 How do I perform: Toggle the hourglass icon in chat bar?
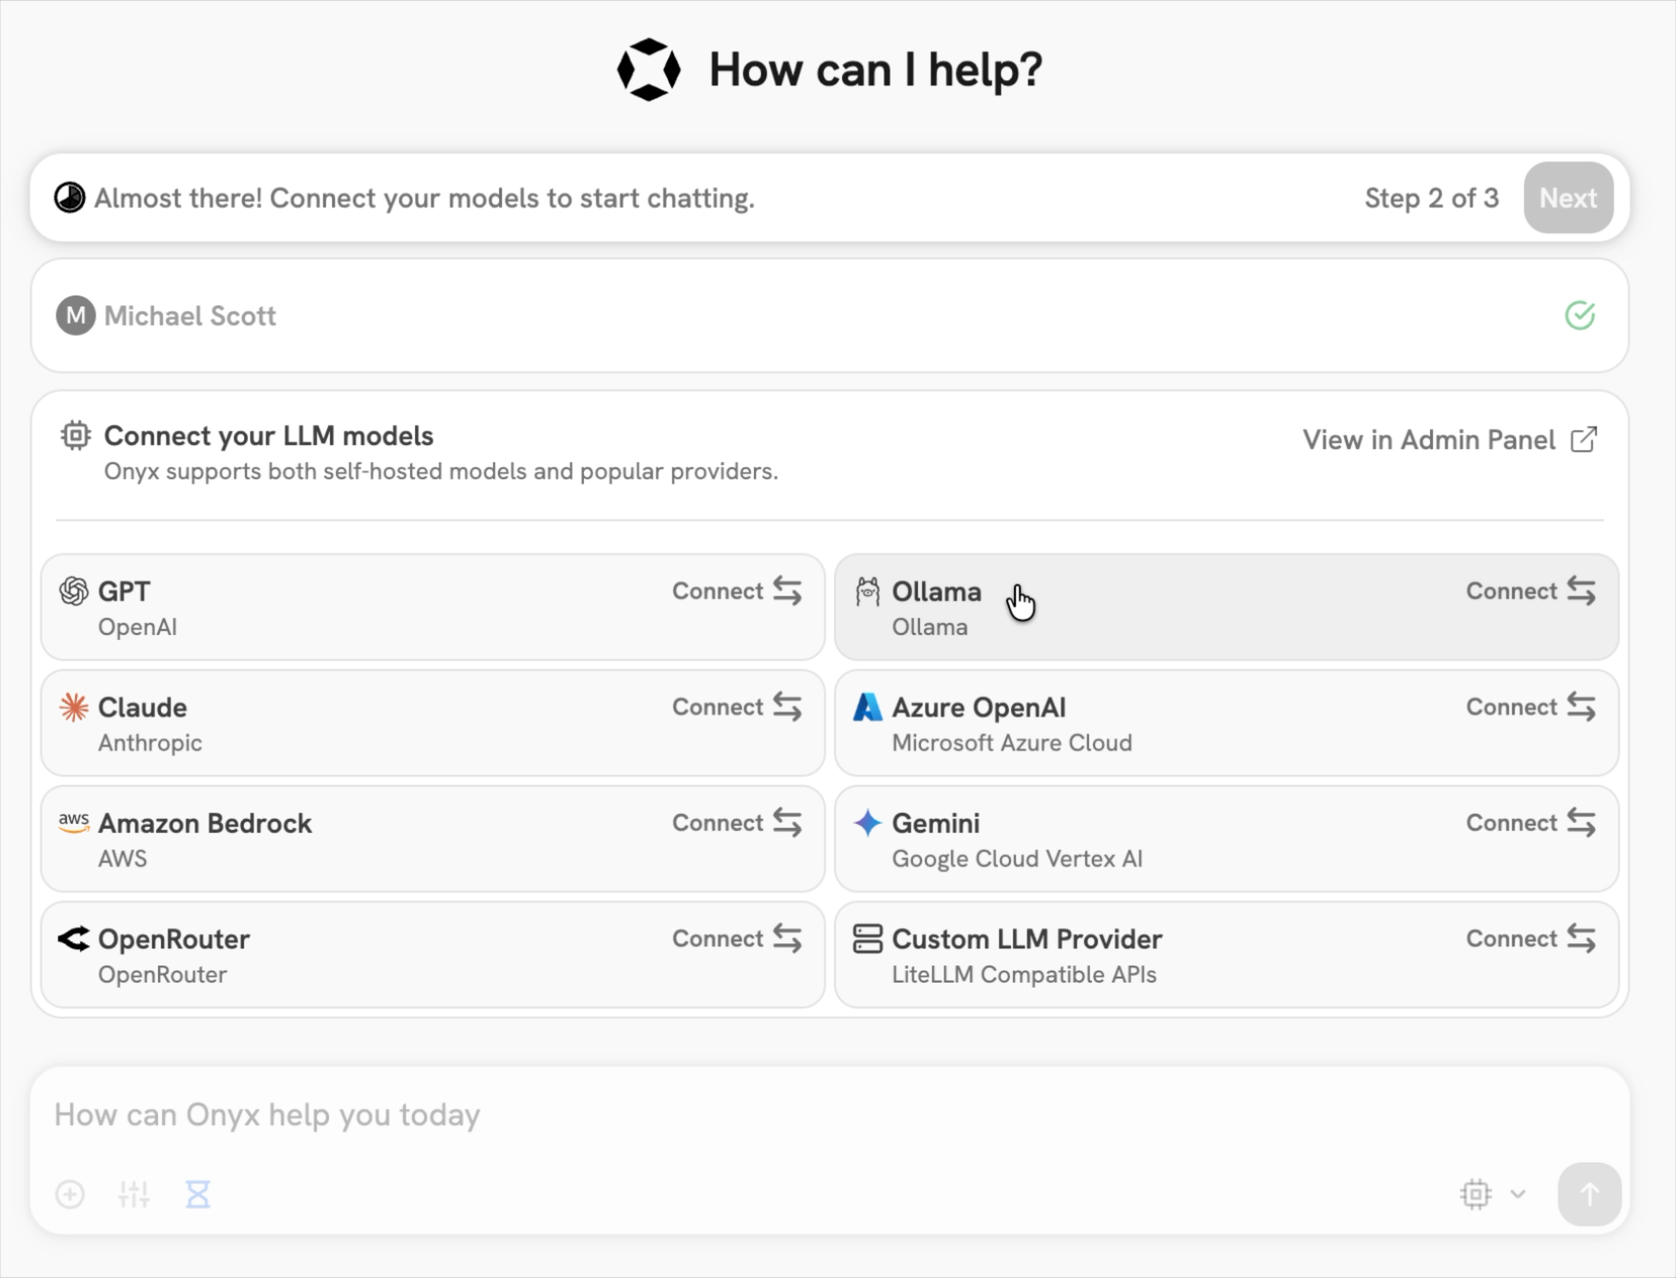(198, 1194)
